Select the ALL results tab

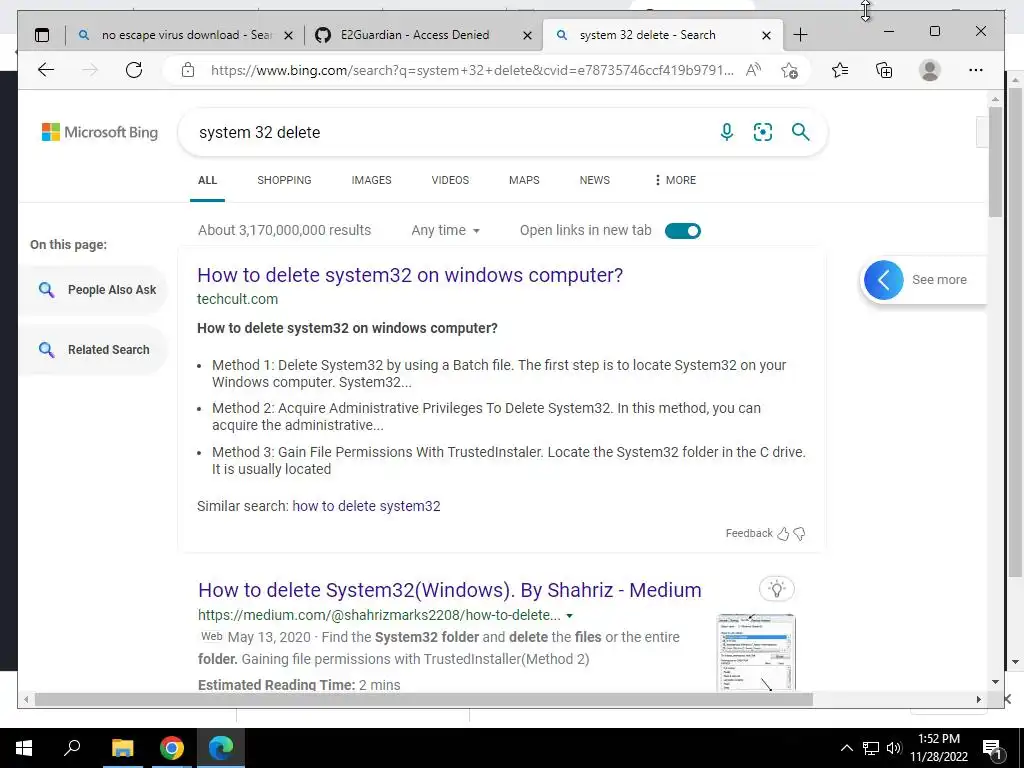pos(207,180)
